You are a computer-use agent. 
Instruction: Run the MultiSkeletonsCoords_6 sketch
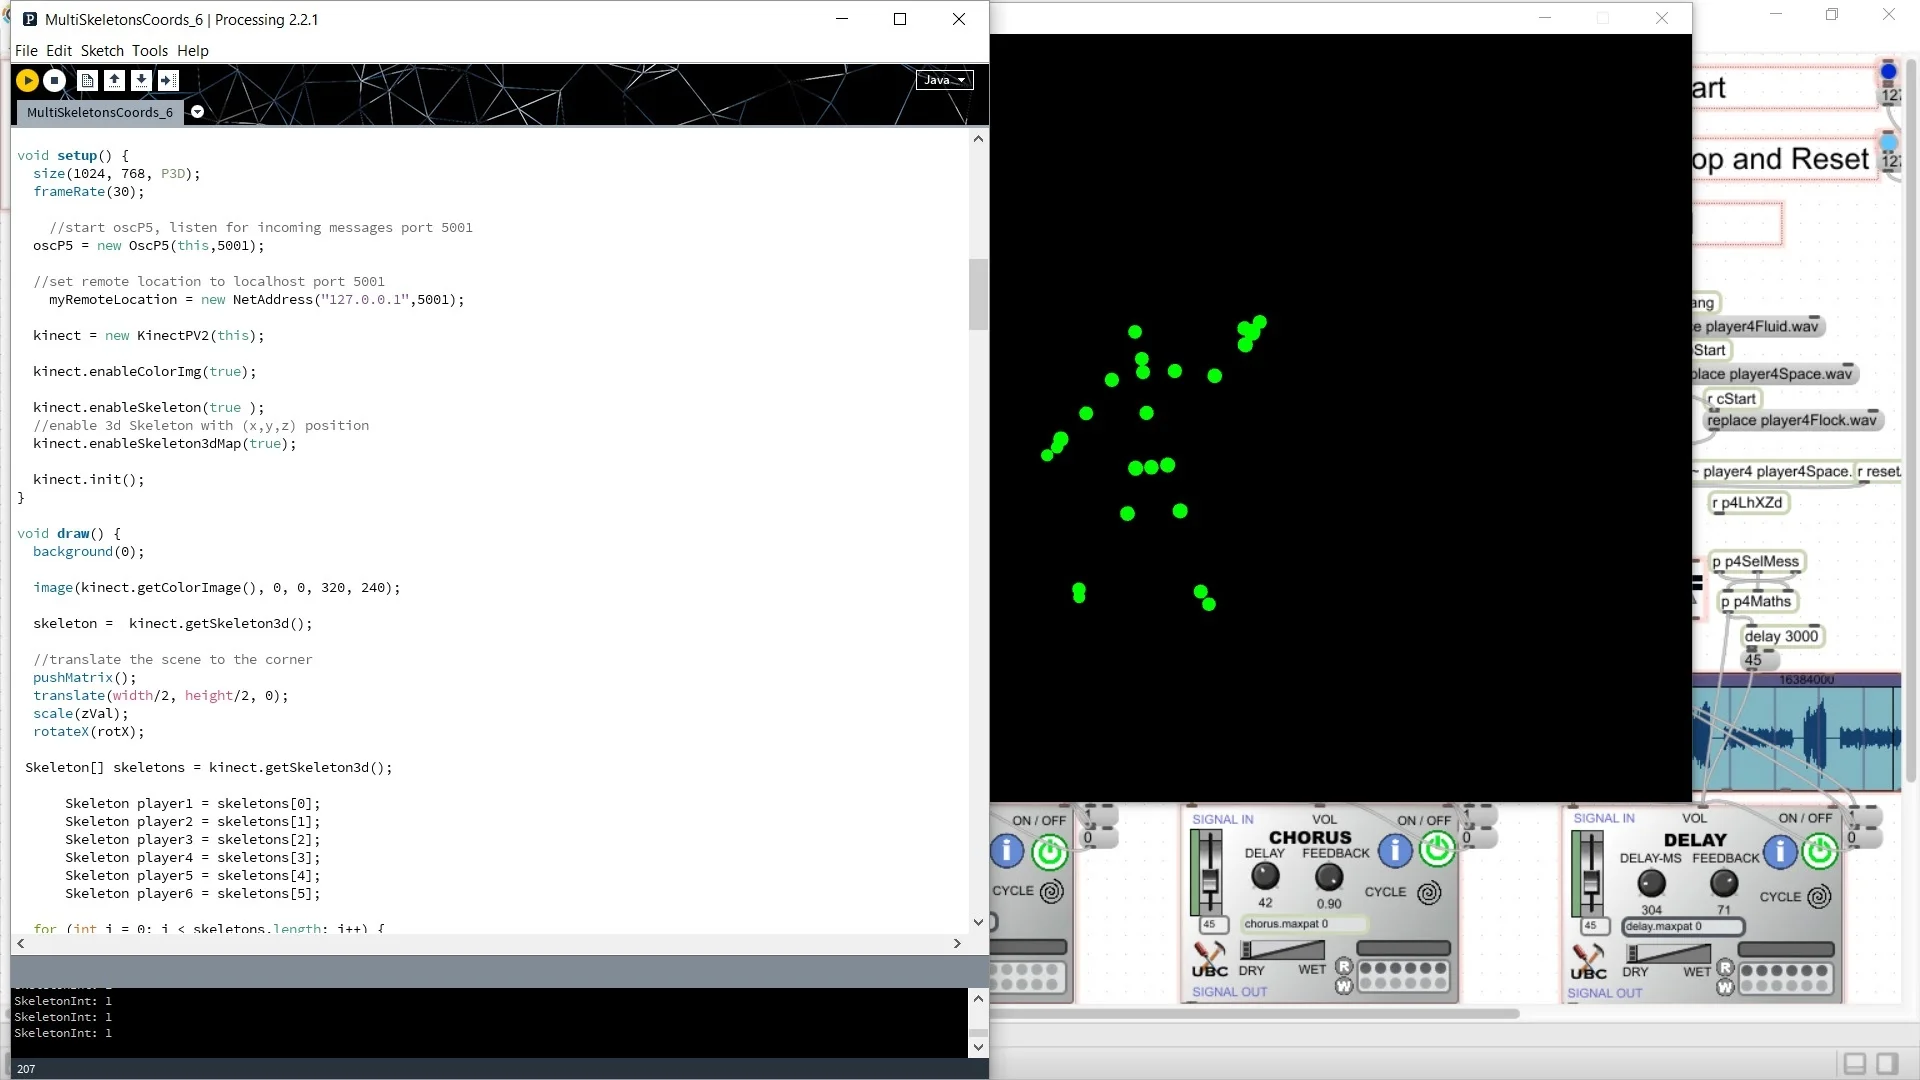pyautogui.click(x=27, y=80)
